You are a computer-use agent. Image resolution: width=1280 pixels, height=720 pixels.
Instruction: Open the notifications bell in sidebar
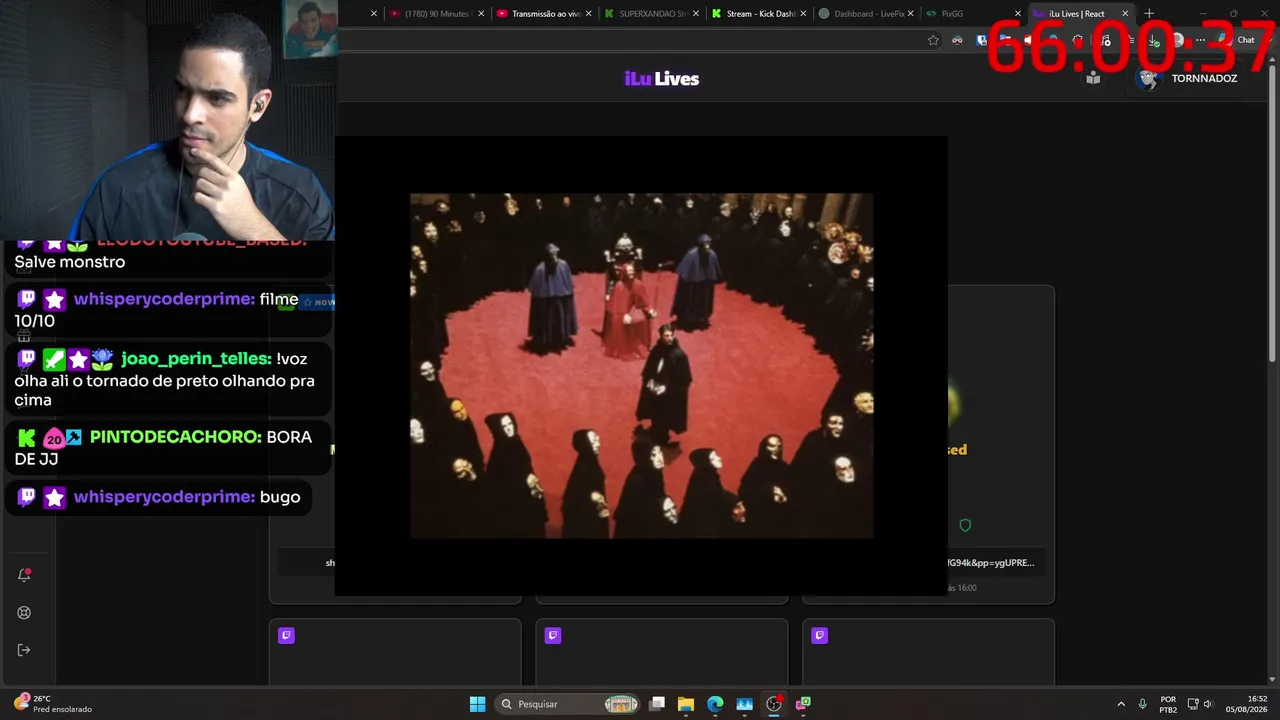24,575
